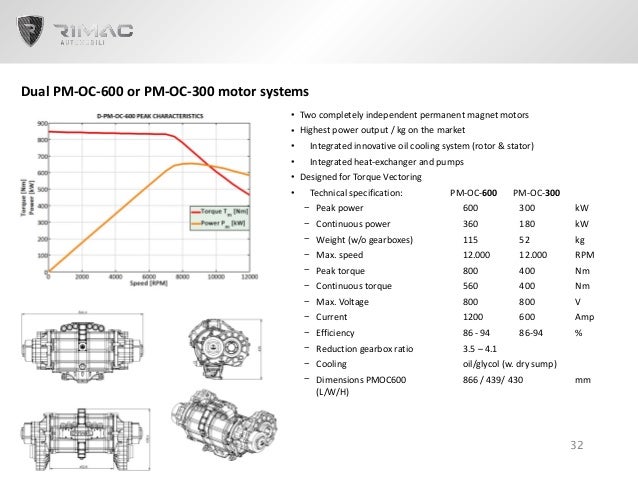Click the Continuous torque value 560
The height and width of the screenshot is (479, 638).
(470, 286)
